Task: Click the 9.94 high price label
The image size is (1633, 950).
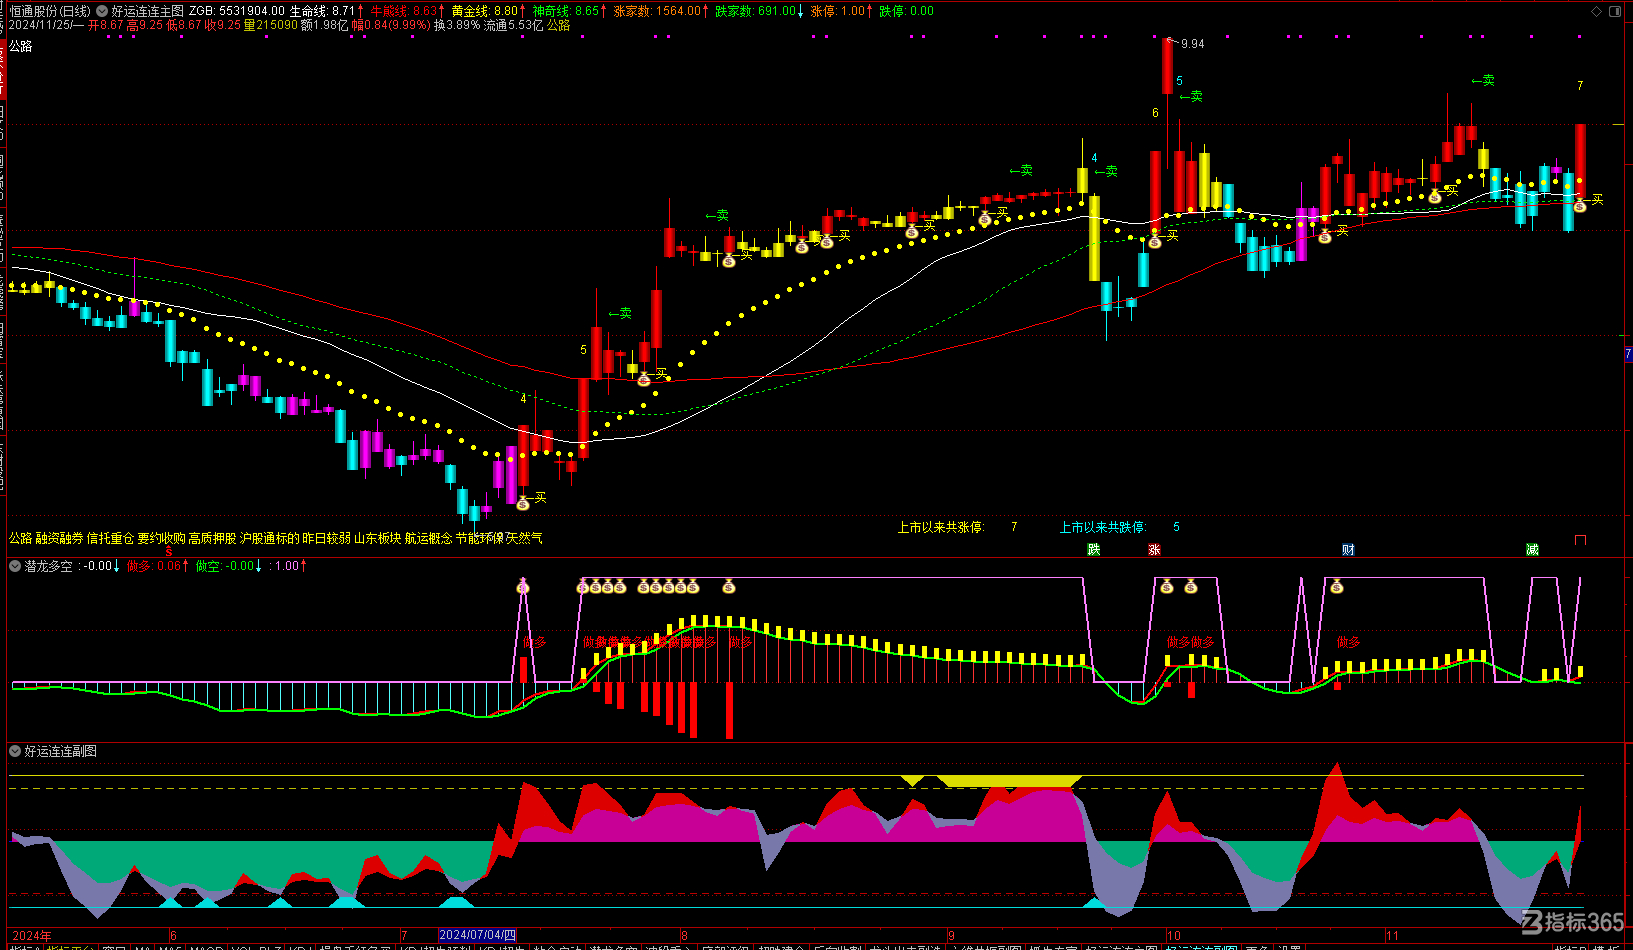Action: coord(1192,44)
